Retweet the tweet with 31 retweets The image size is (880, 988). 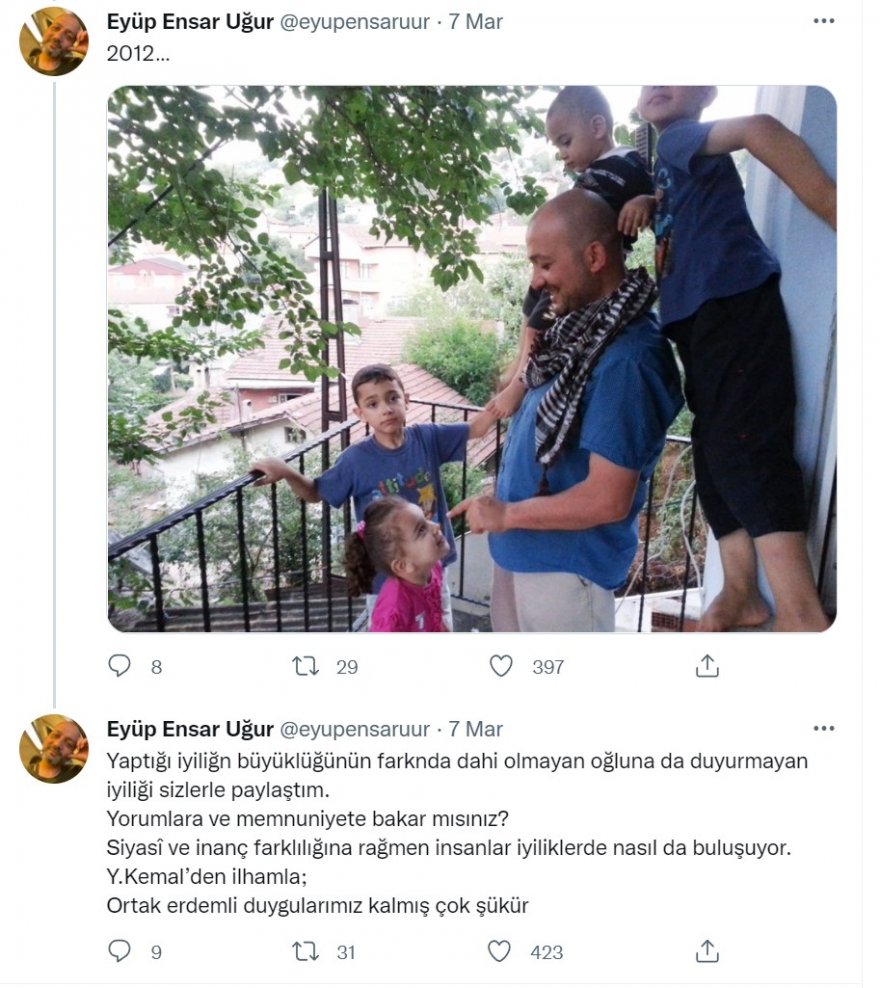[x=306, y=951]
